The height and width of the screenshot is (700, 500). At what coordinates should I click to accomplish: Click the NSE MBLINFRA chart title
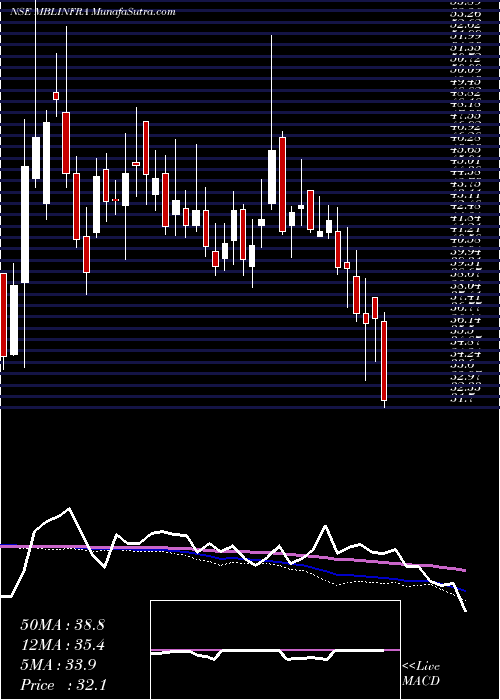point(92,12)
